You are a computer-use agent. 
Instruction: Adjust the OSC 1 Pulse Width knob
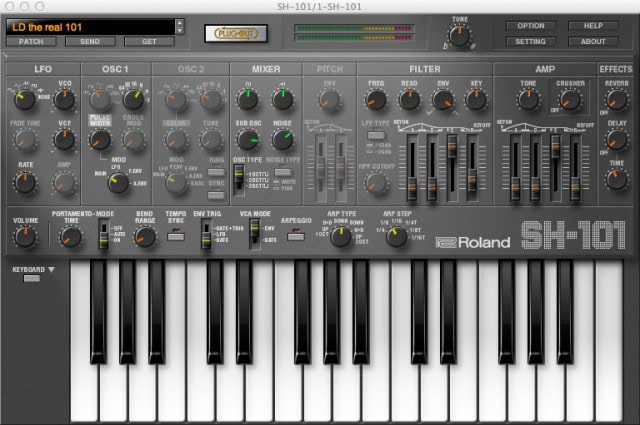click(100, 140)
